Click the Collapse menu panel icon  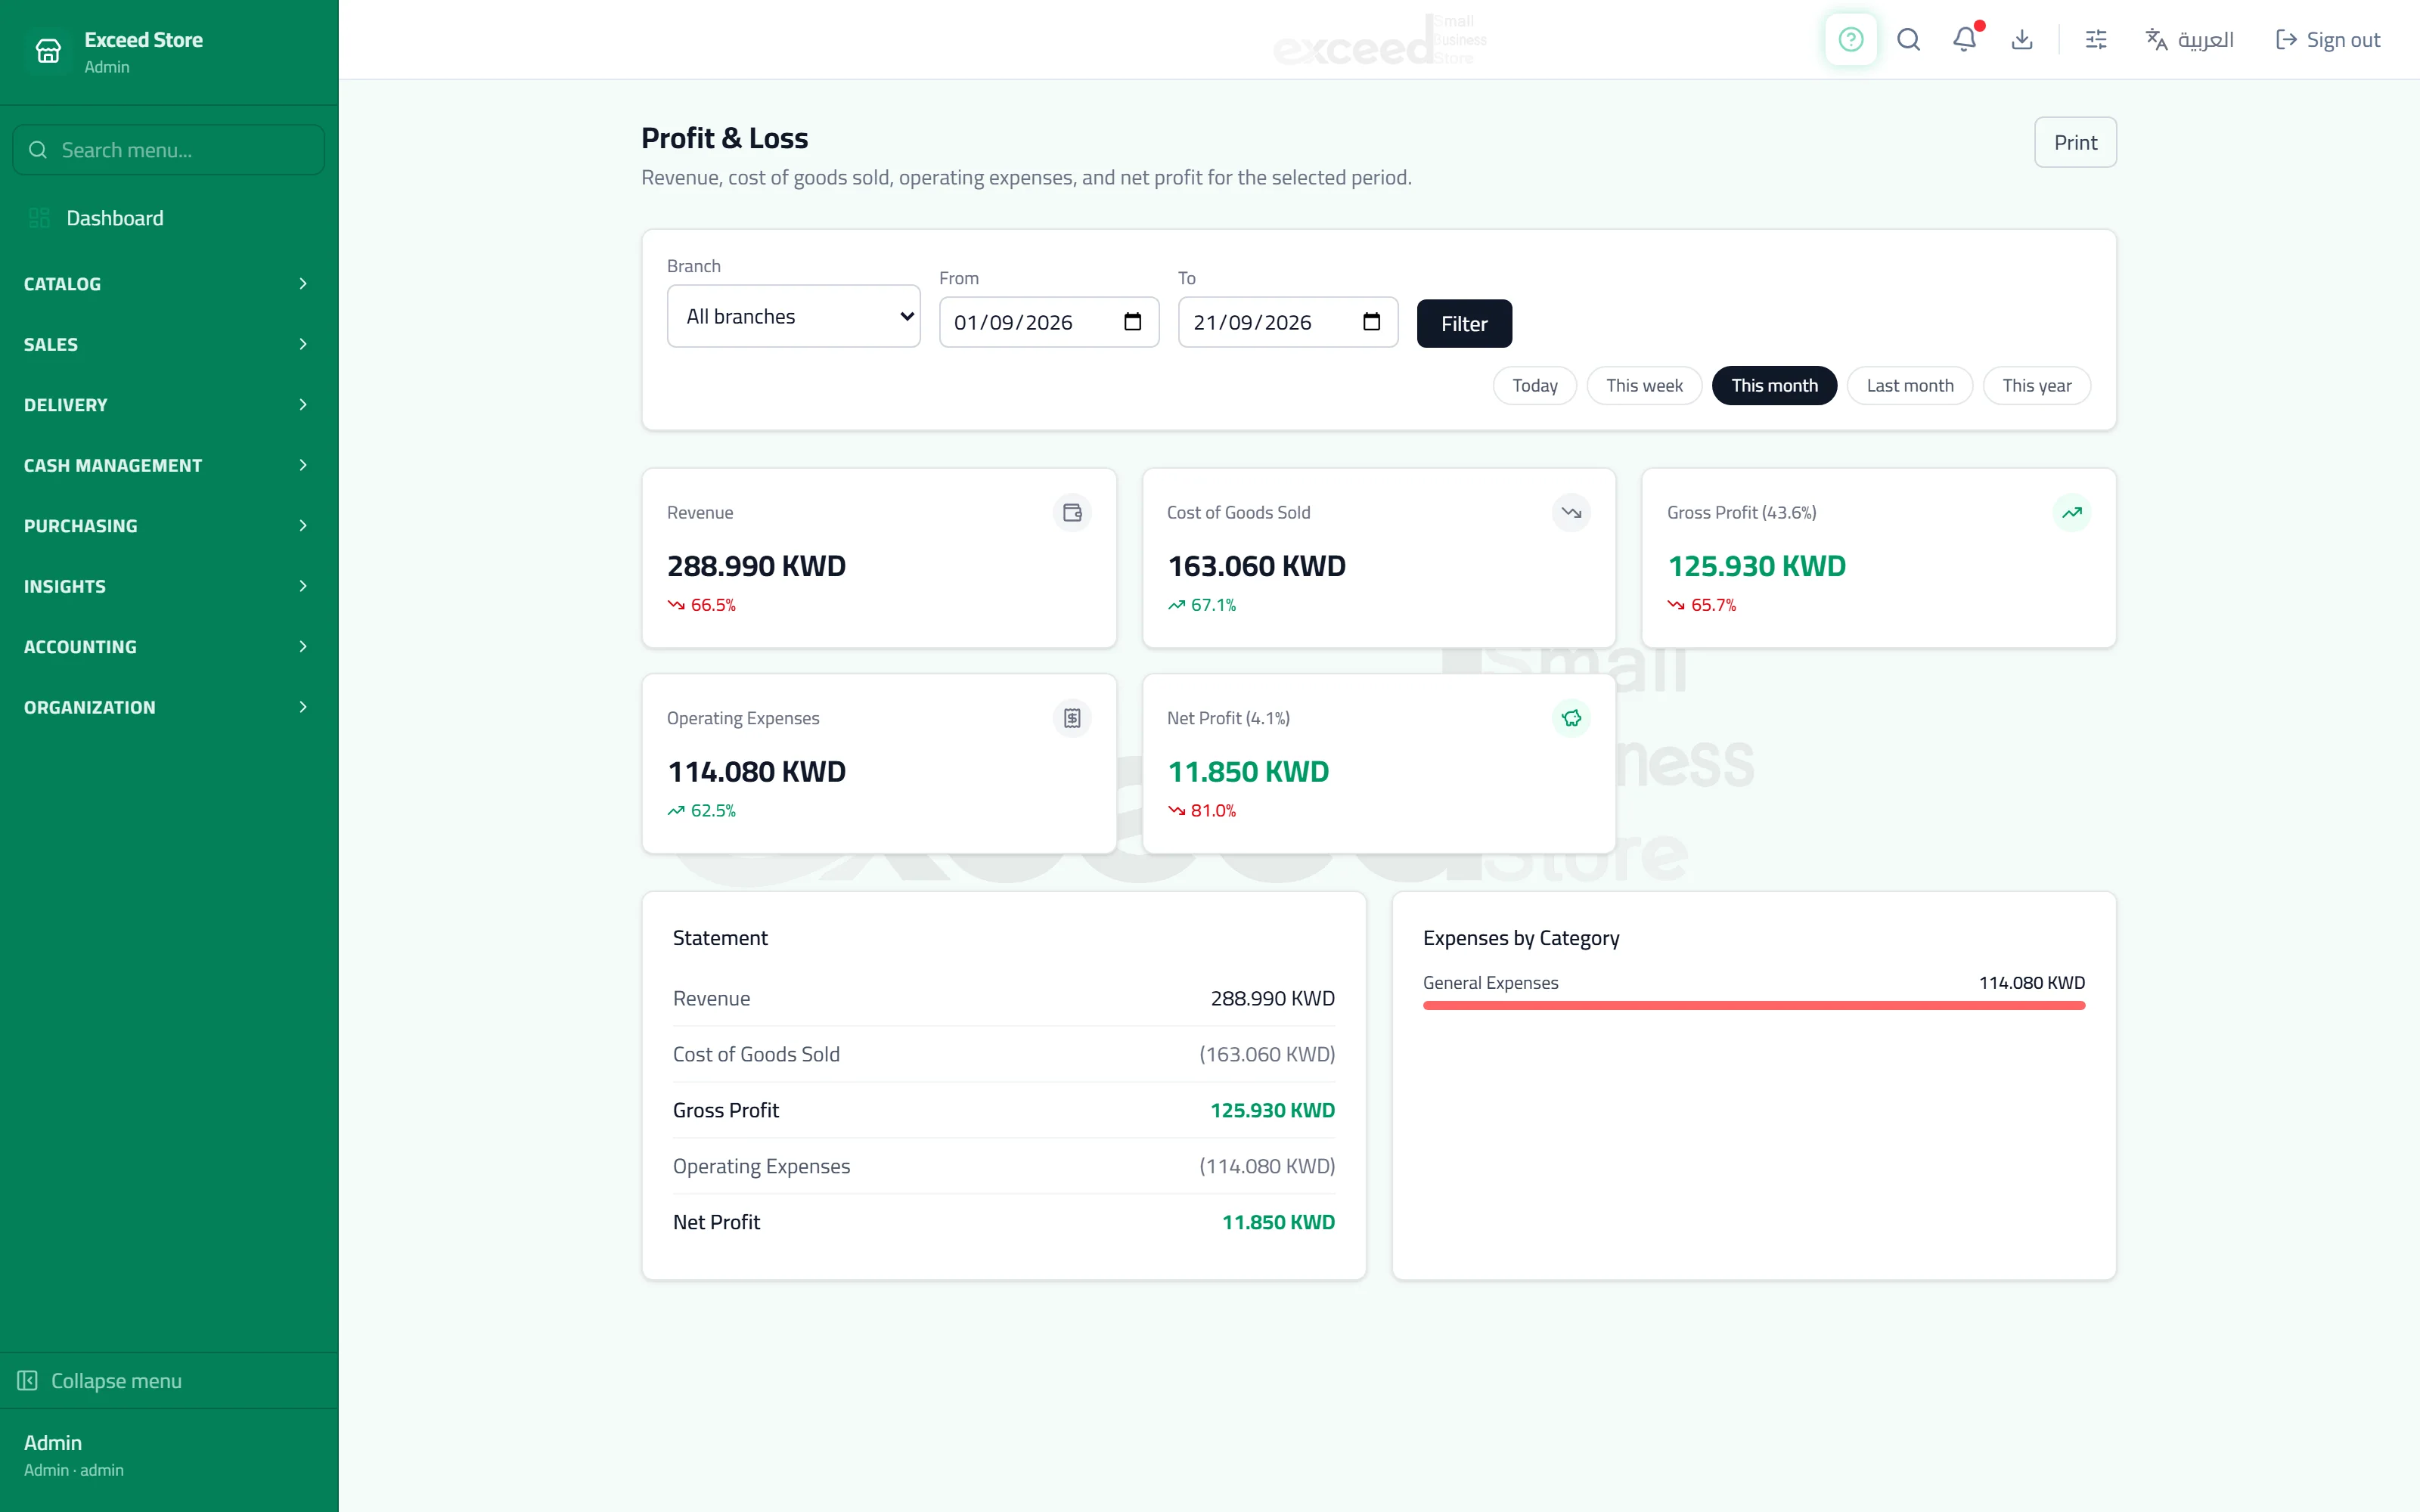[x=27, y=1380]
